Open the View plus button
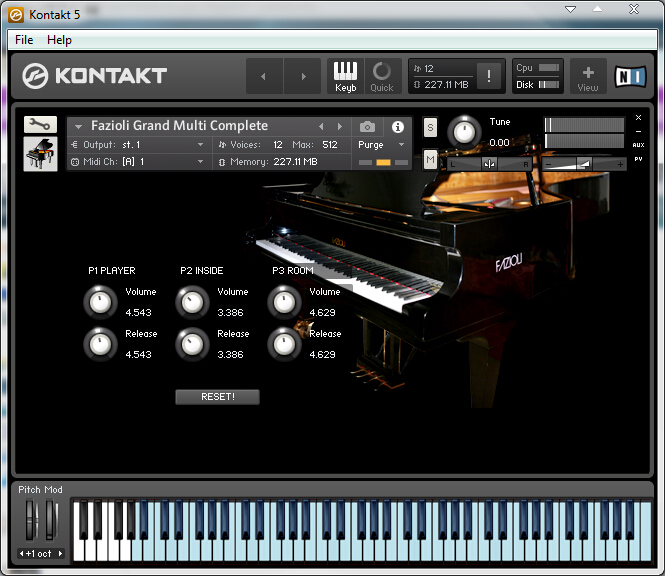665x576 pixels. point(587,76)
